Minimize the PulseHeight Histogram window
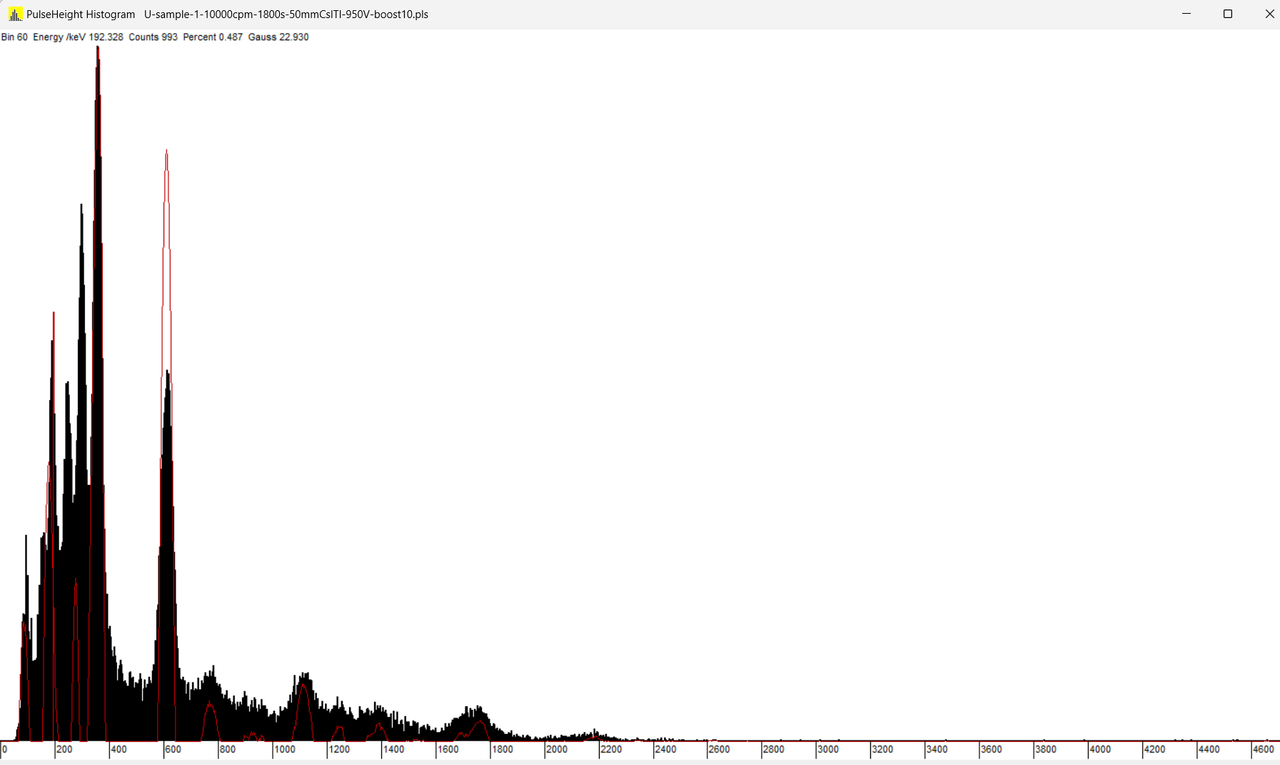Image resolution: width=1280 pixels, height=765 pixels. [x=1186, y=14]
